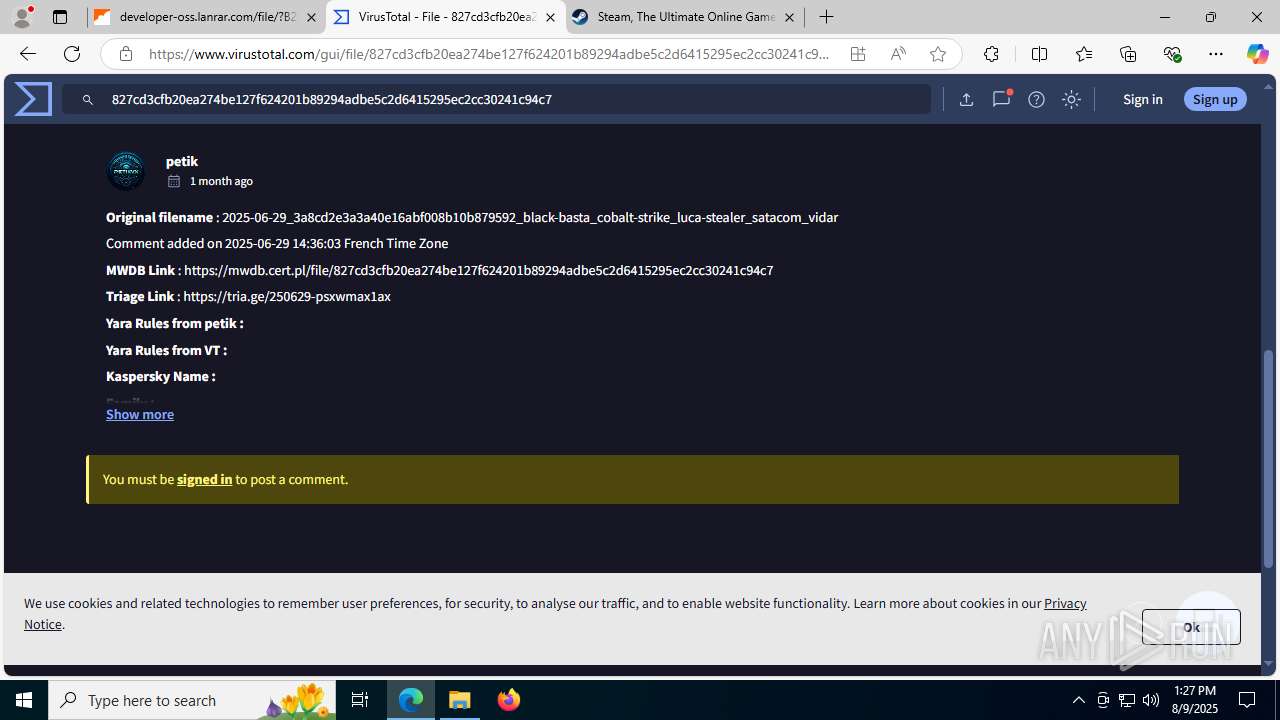Enable Read aloud icon in address bar
This screenshot has height=720, width=1280.
tap(898, 54)
